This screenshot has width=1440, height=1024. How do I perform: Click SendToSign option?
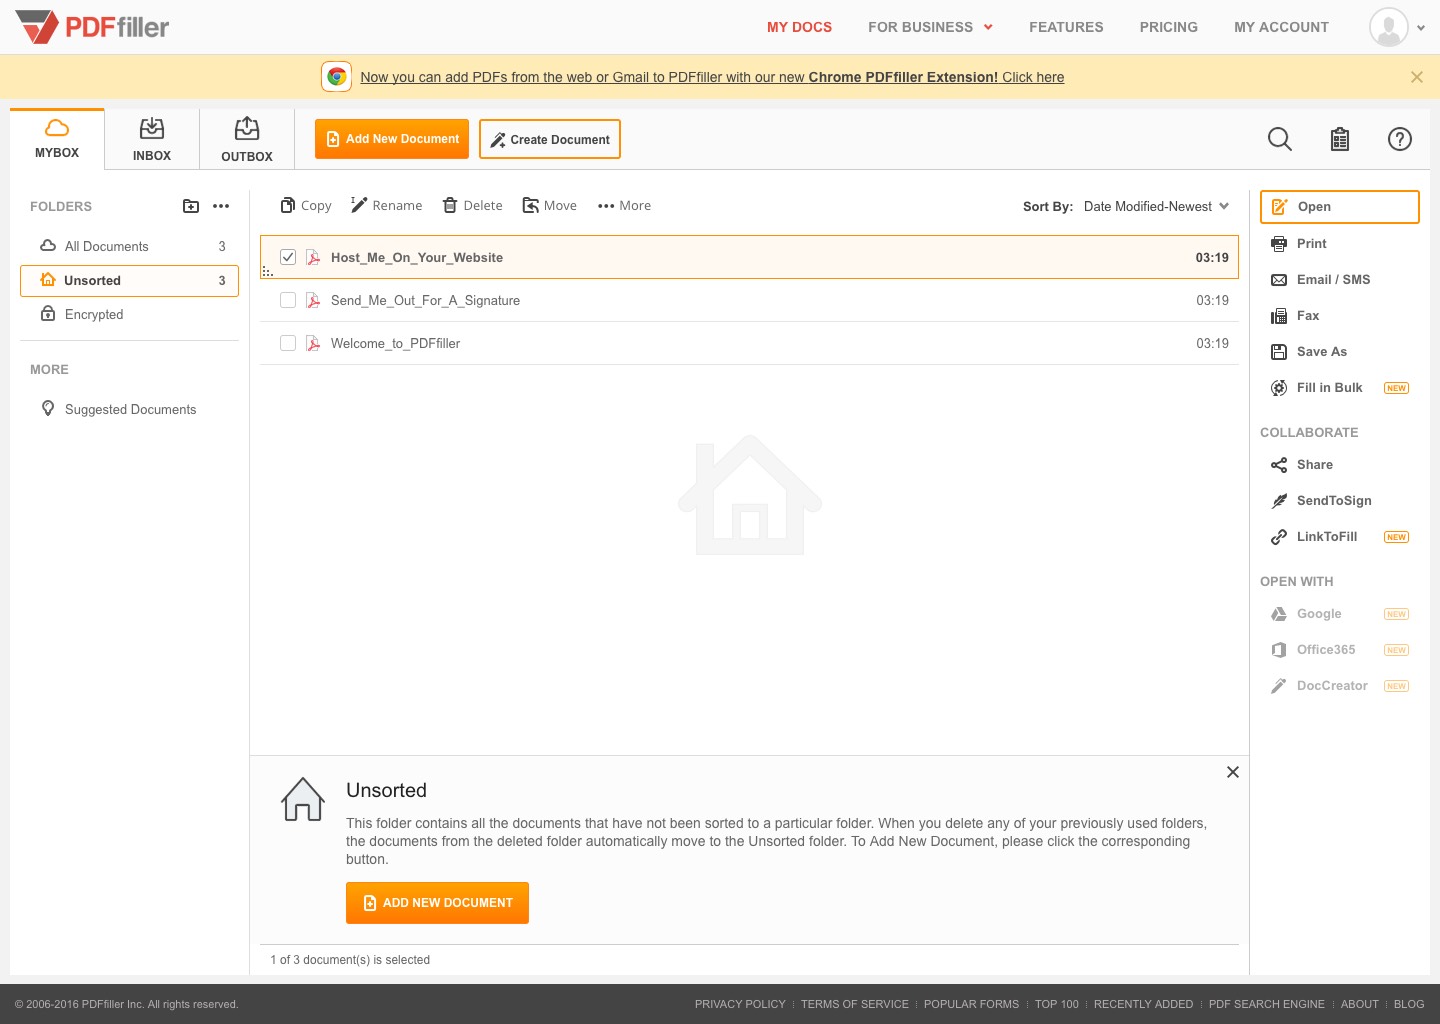point(1321,500)
